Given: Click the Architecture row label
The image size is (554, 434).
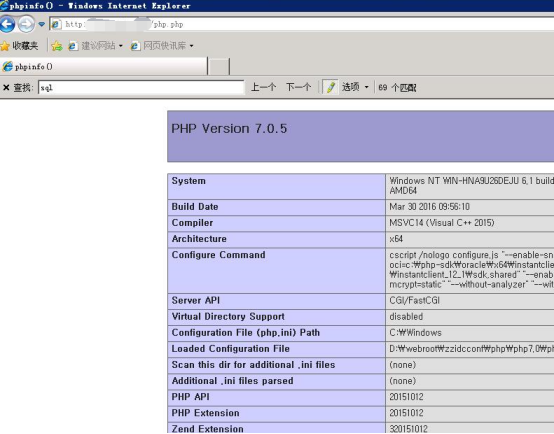Looking at the screenshot, I should (199, 239).
